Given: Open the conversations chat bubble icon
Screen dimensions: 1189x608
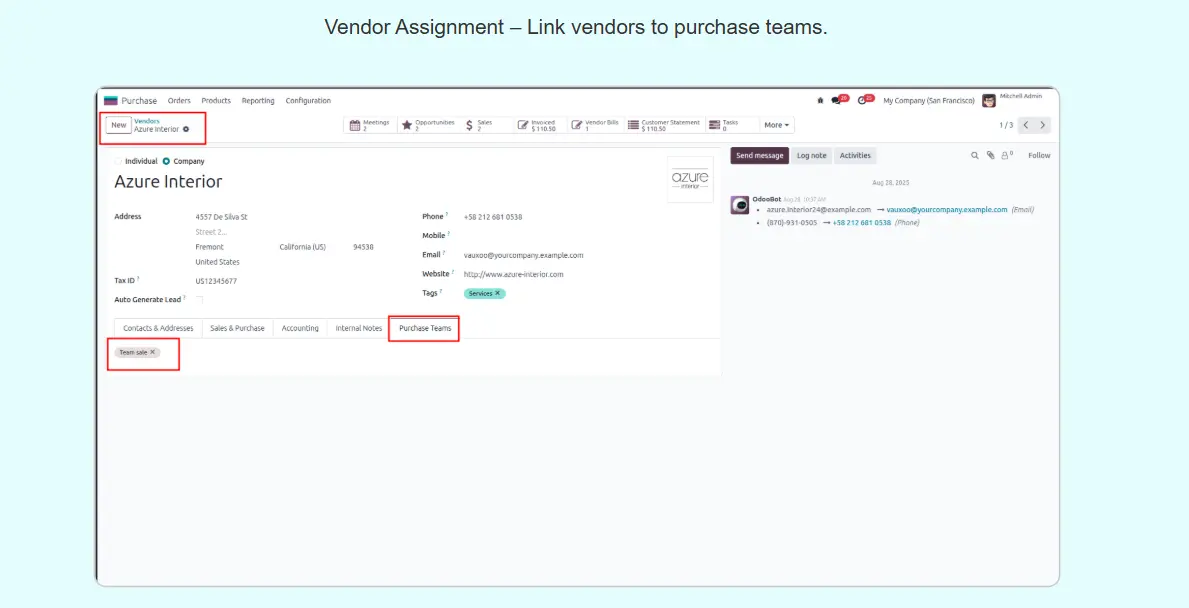Looking at the screenshot, I should [x=837, y=100].
